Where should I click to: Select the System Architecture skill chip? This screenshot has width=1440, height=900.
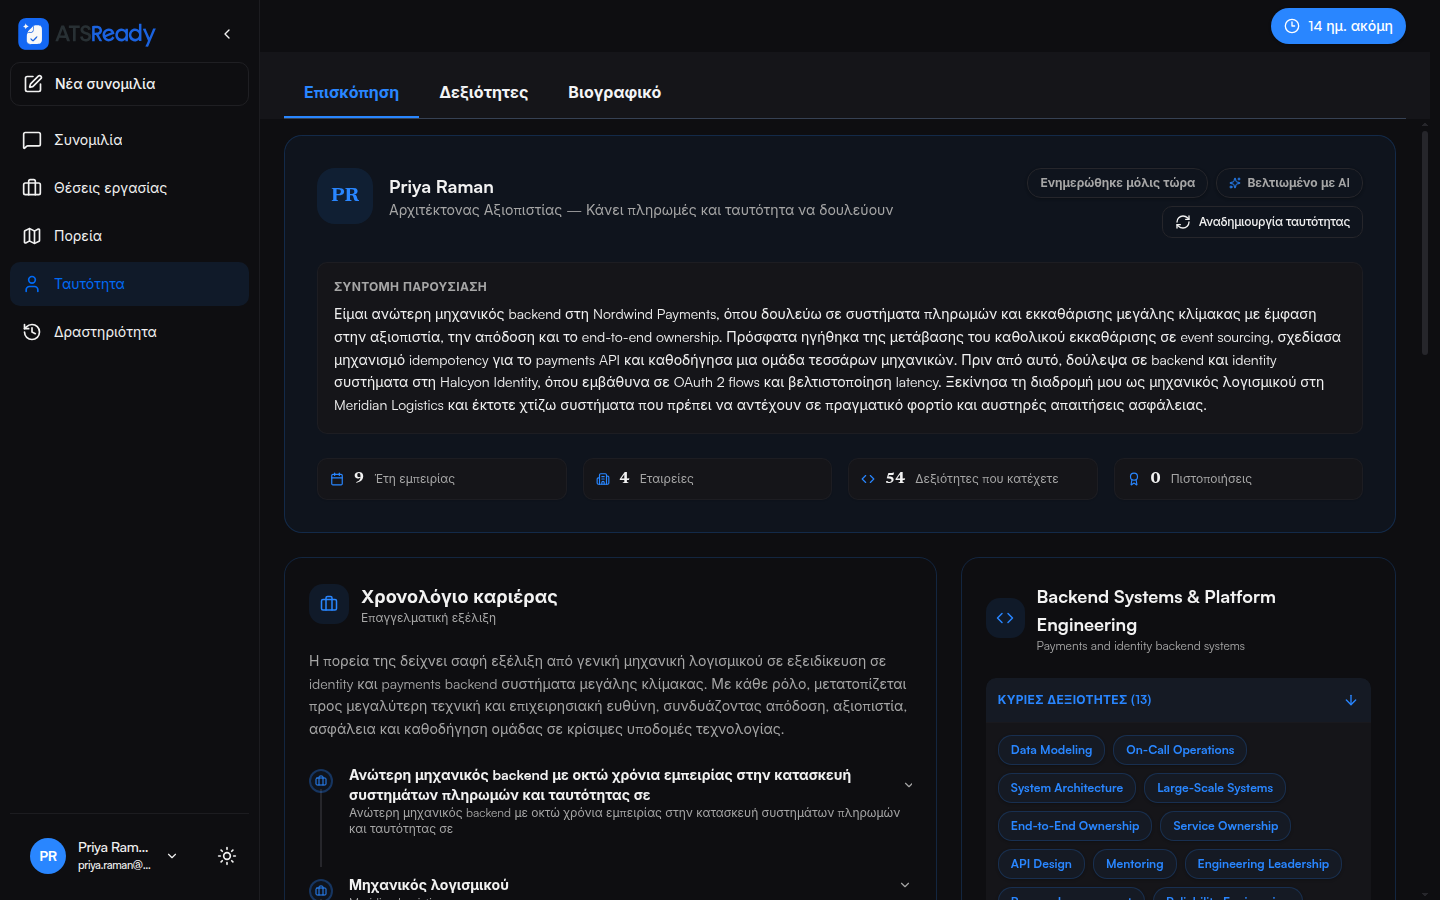coord(1067,788)
